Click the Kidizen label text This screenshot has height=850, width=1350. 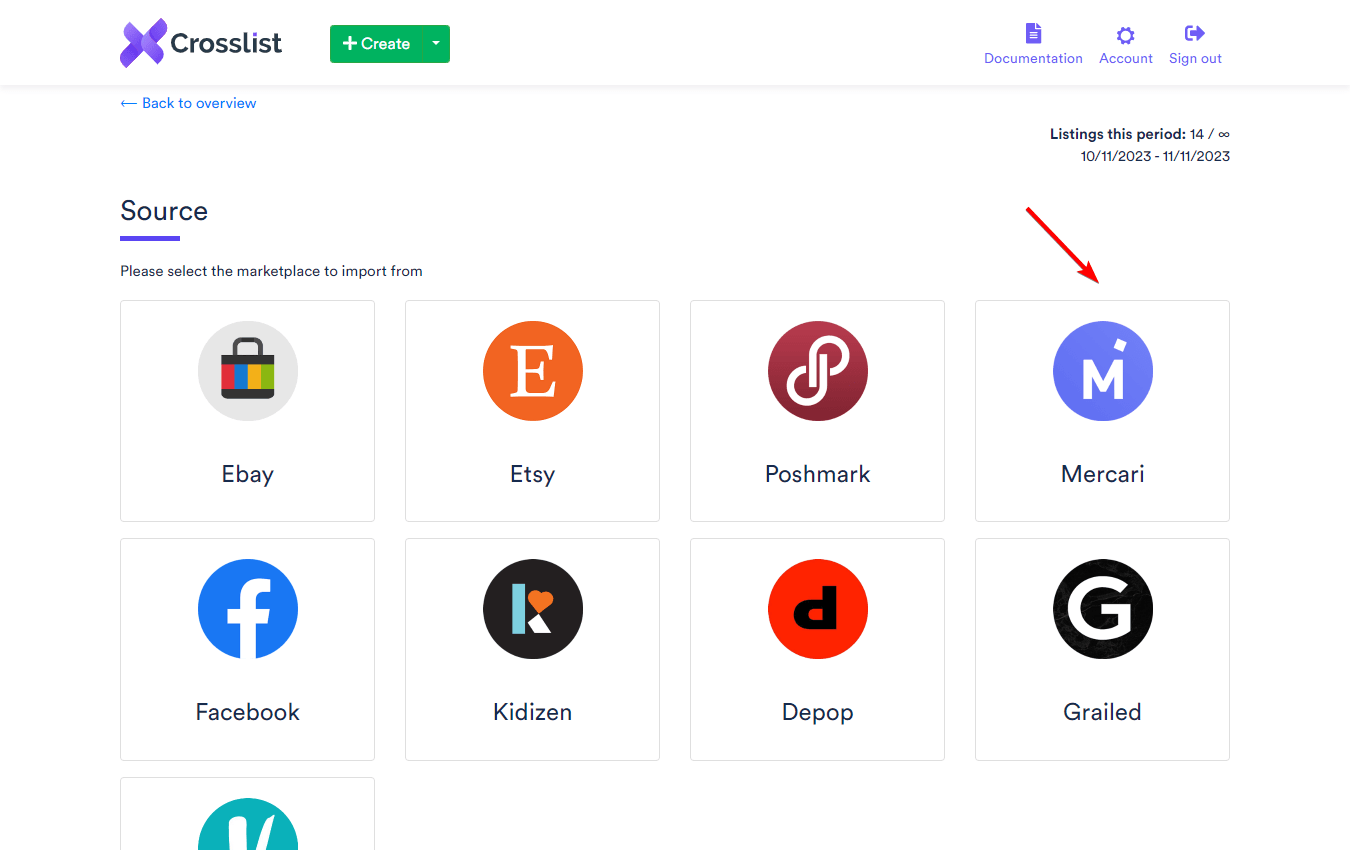[x=533, y=712]
